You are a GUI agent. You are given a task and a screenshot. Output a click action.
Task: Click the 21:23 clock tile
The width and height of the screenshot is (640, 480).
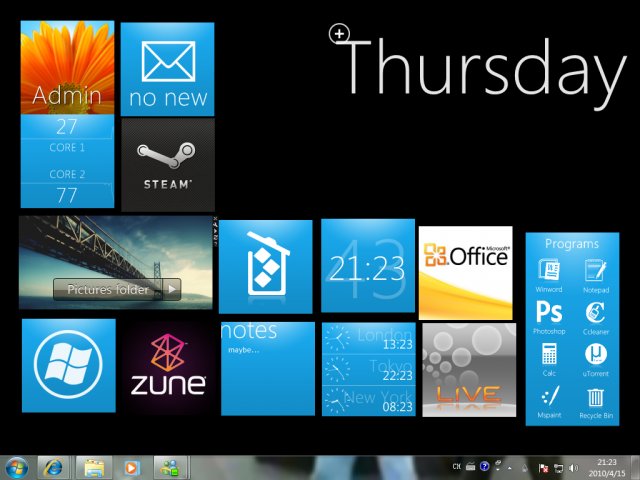click(368, 266)
